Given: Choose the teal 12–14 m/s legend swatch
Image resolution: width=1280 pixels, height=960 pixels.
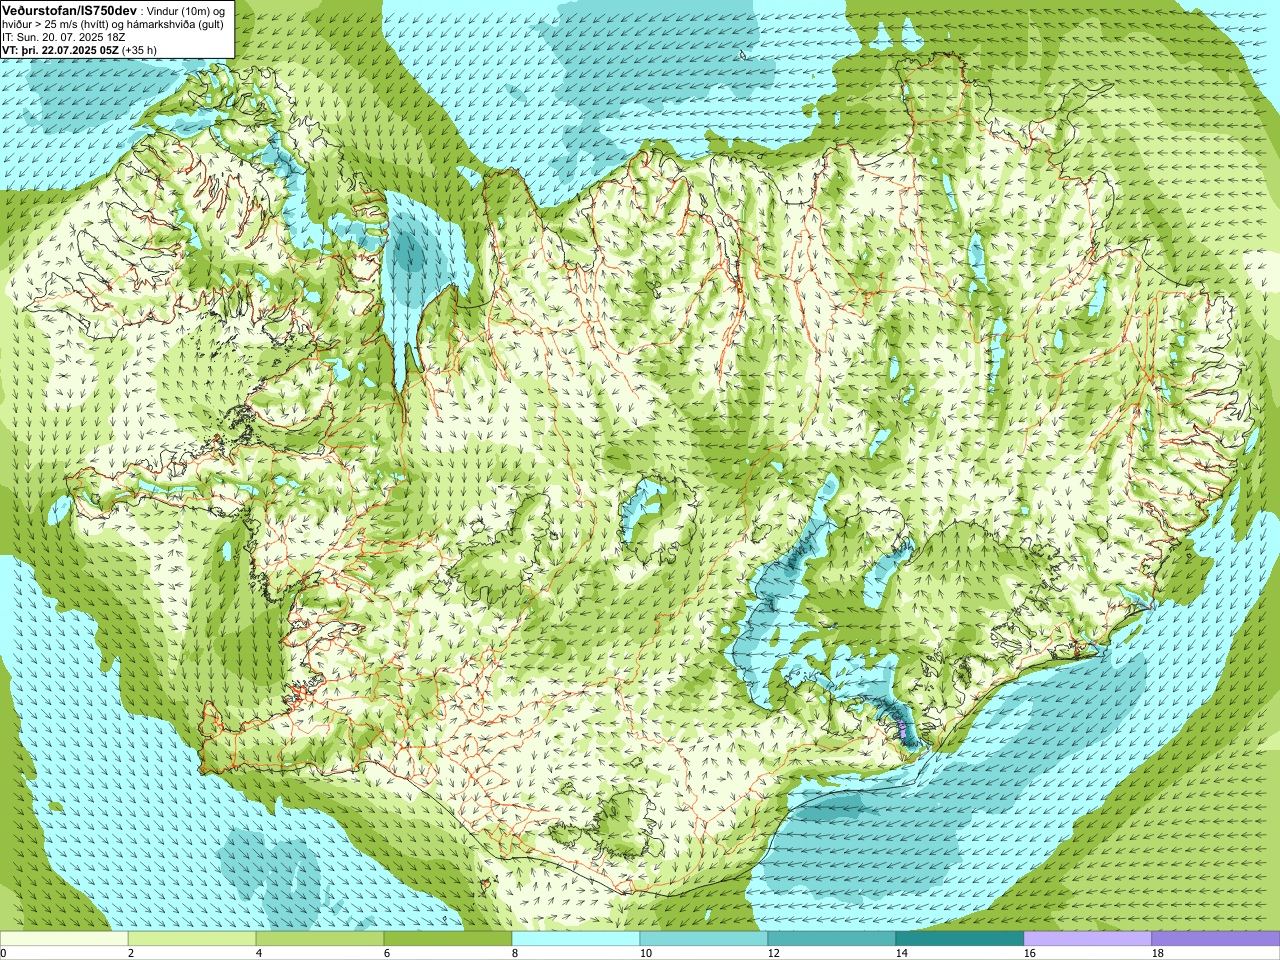Looking at the screenshot, I should pos(832,939).
